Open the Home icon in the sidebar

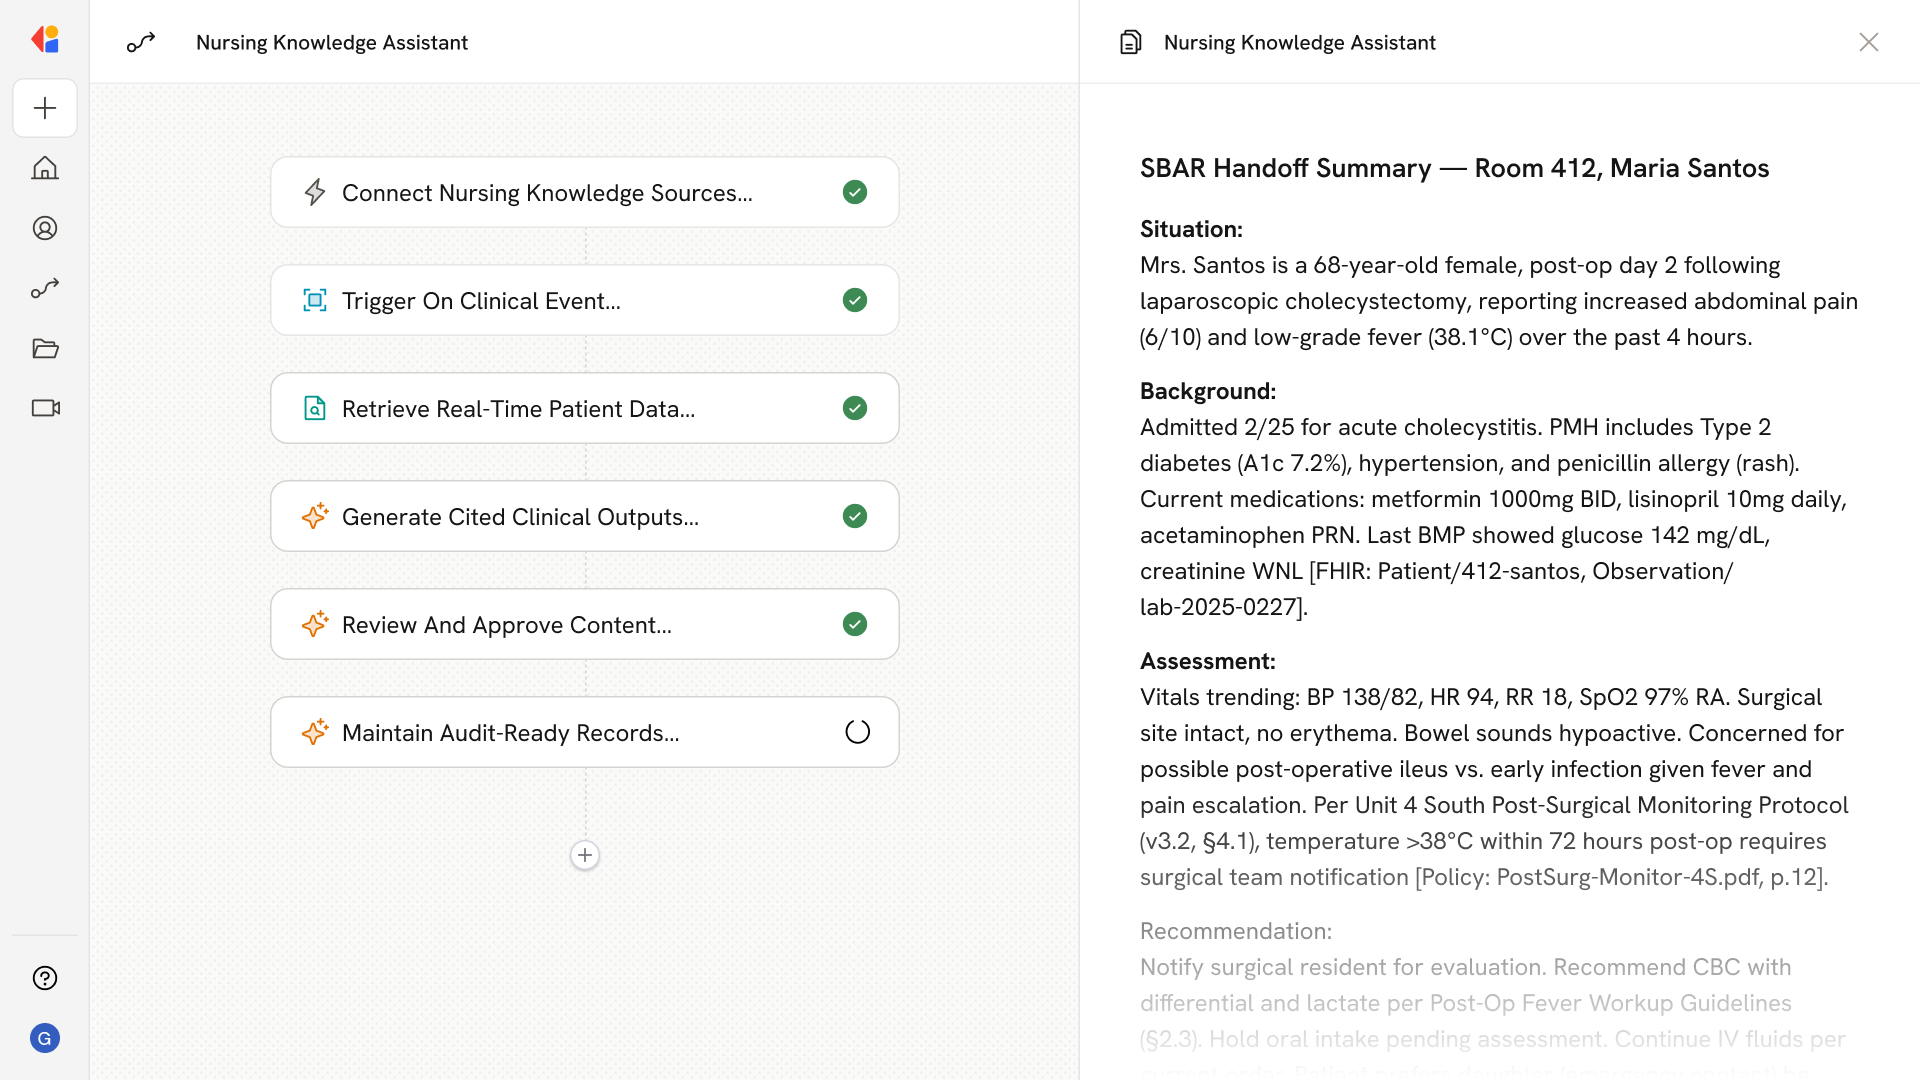[x=45, y=168]
